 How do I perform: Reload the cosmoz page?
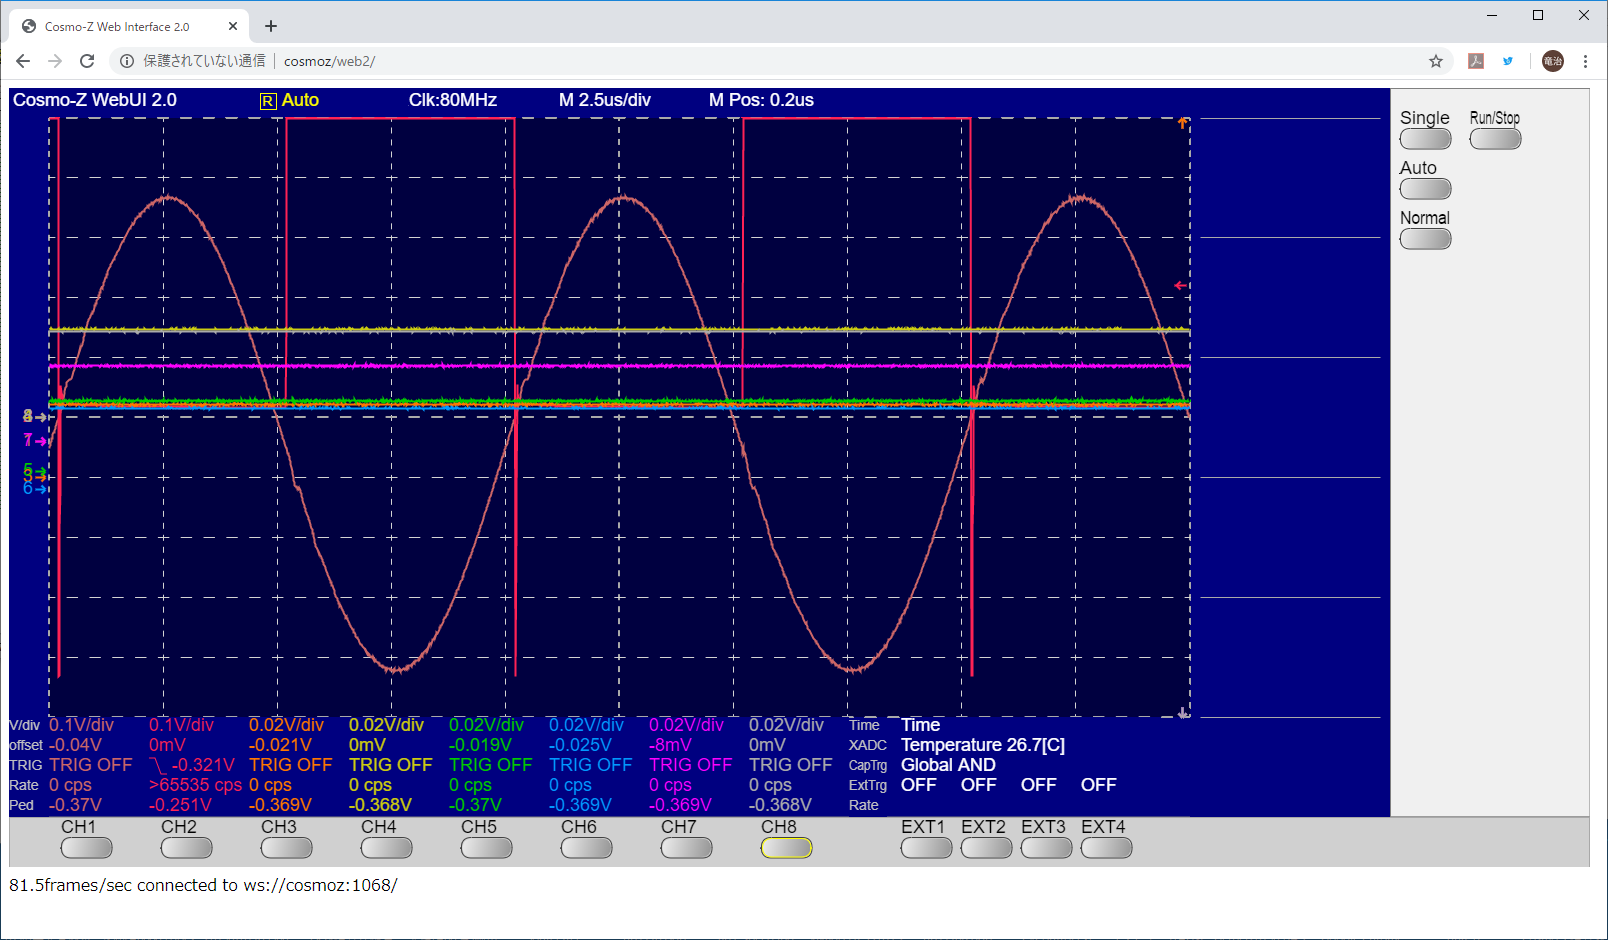click(87, 61)
